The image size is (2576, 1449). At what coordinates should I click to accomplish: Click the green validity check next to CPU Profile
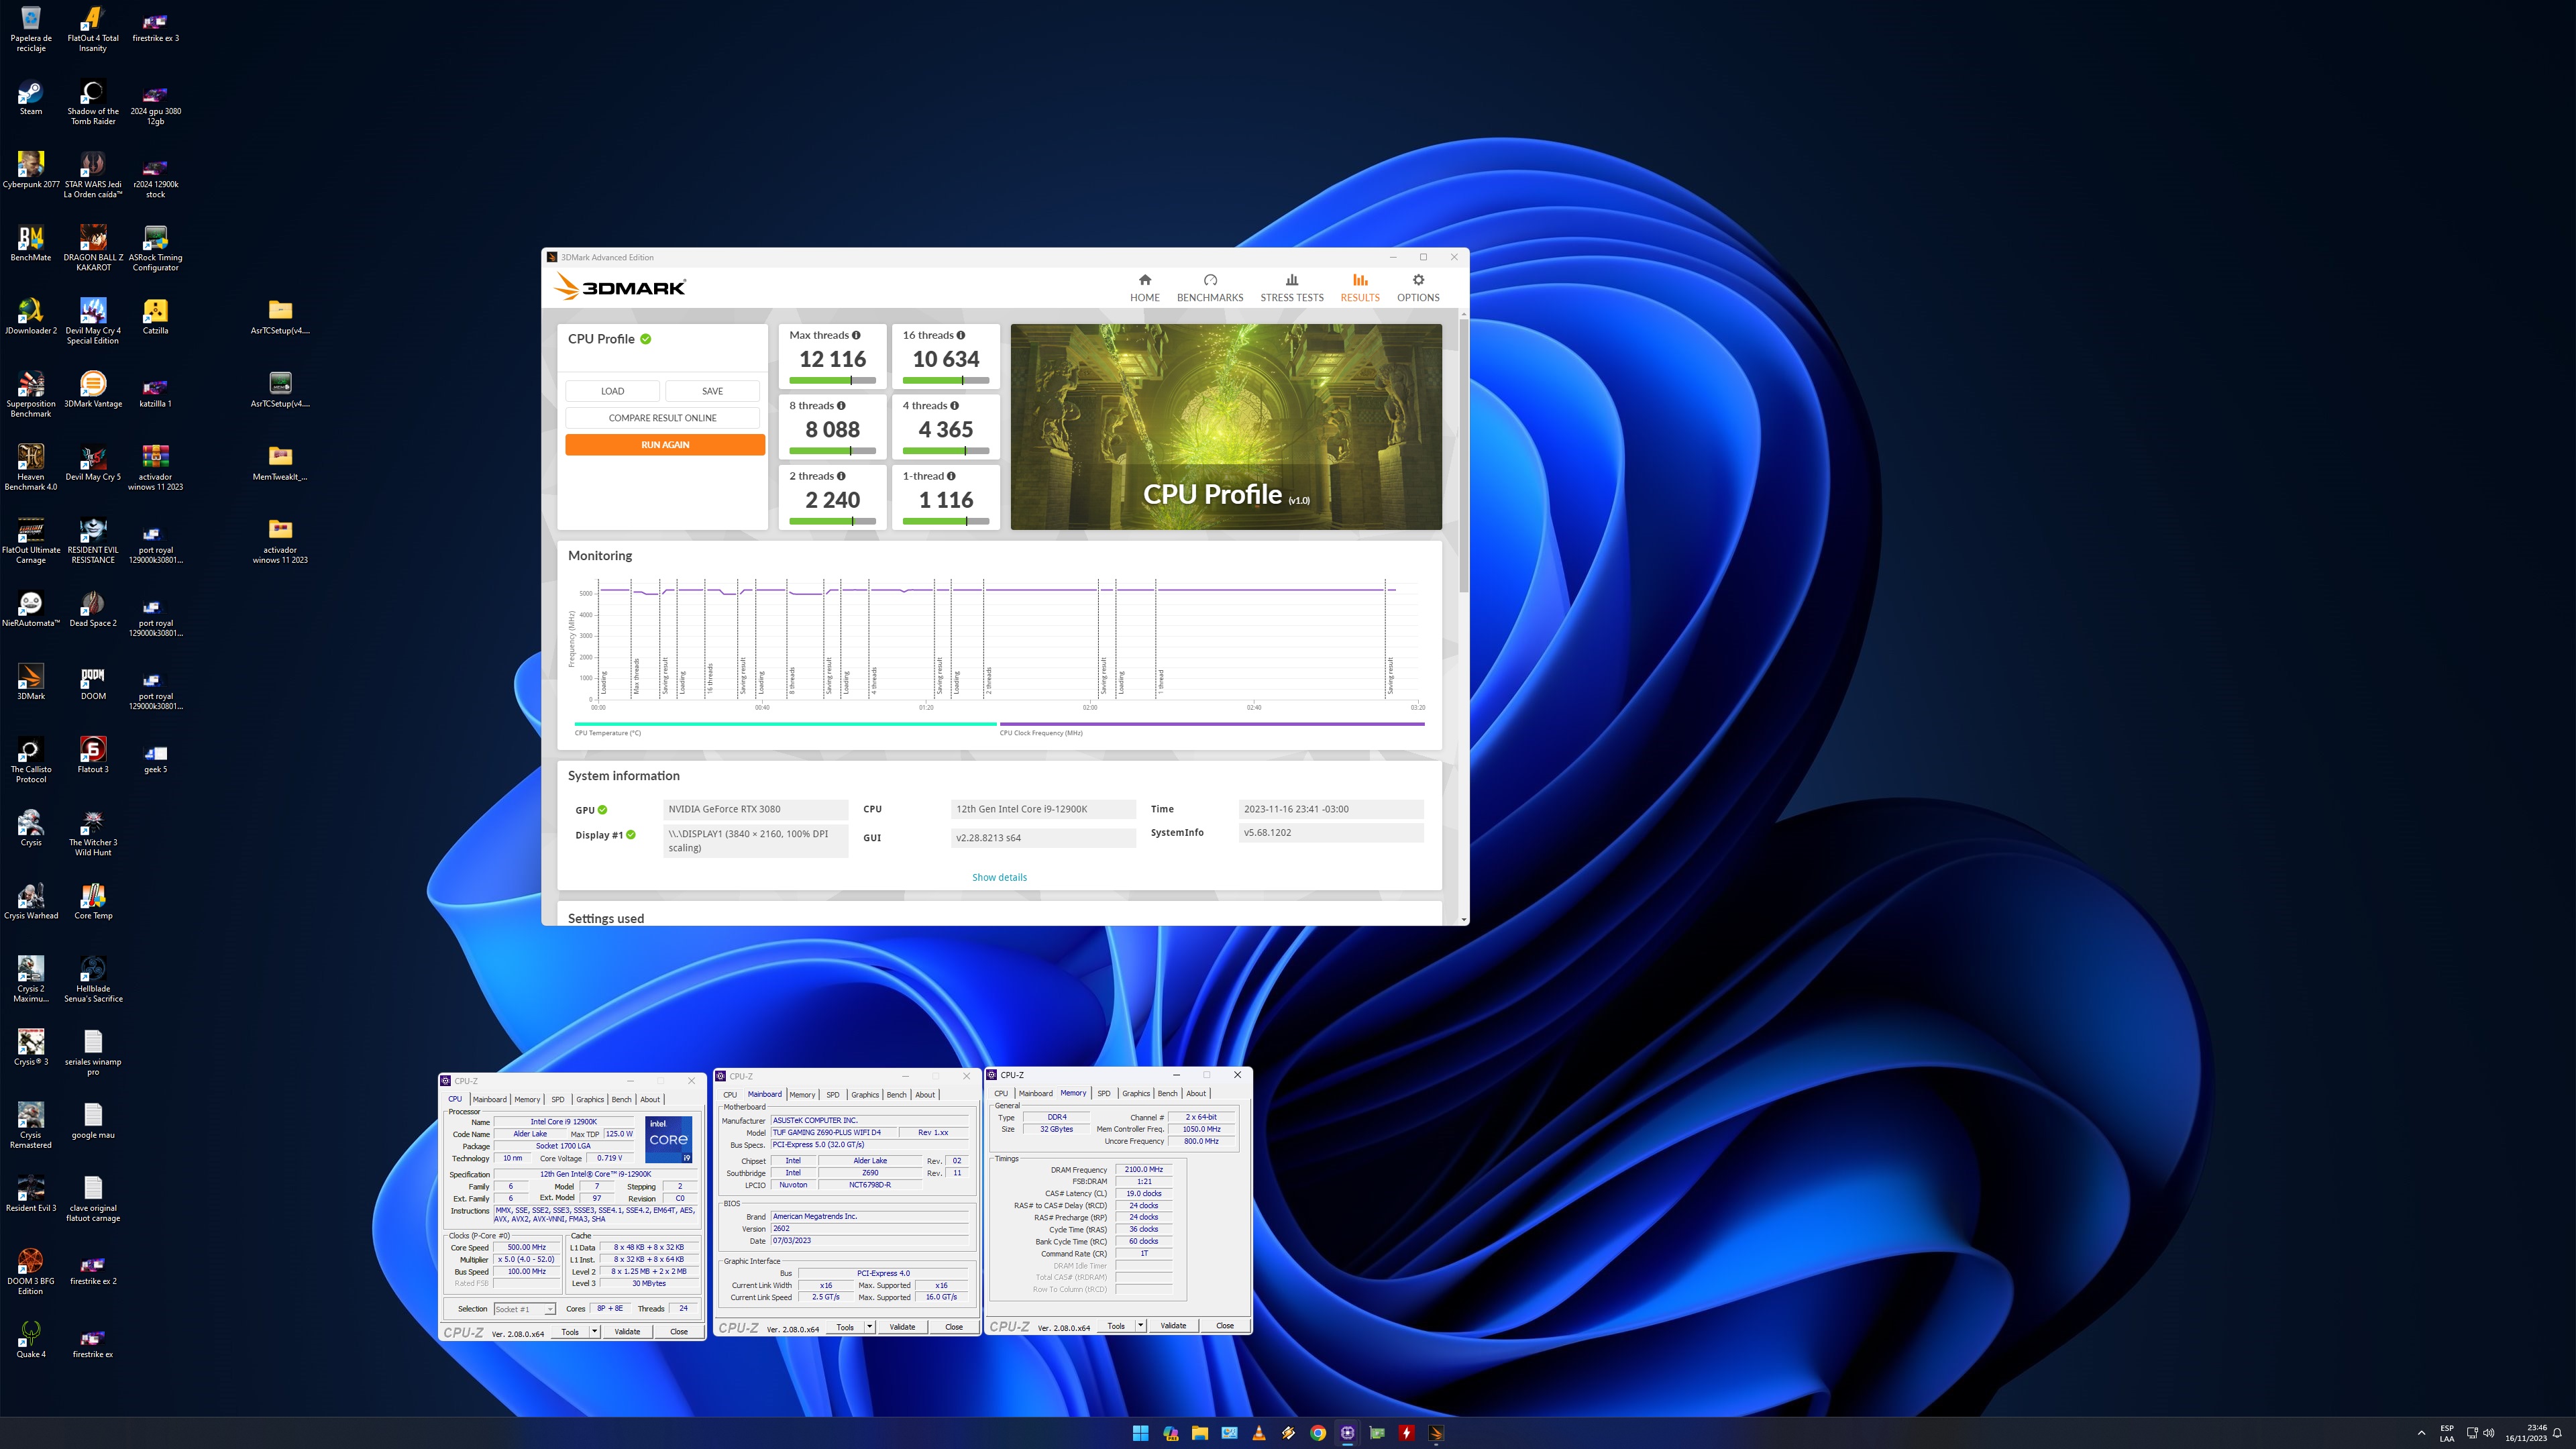(x=646, y=339)
